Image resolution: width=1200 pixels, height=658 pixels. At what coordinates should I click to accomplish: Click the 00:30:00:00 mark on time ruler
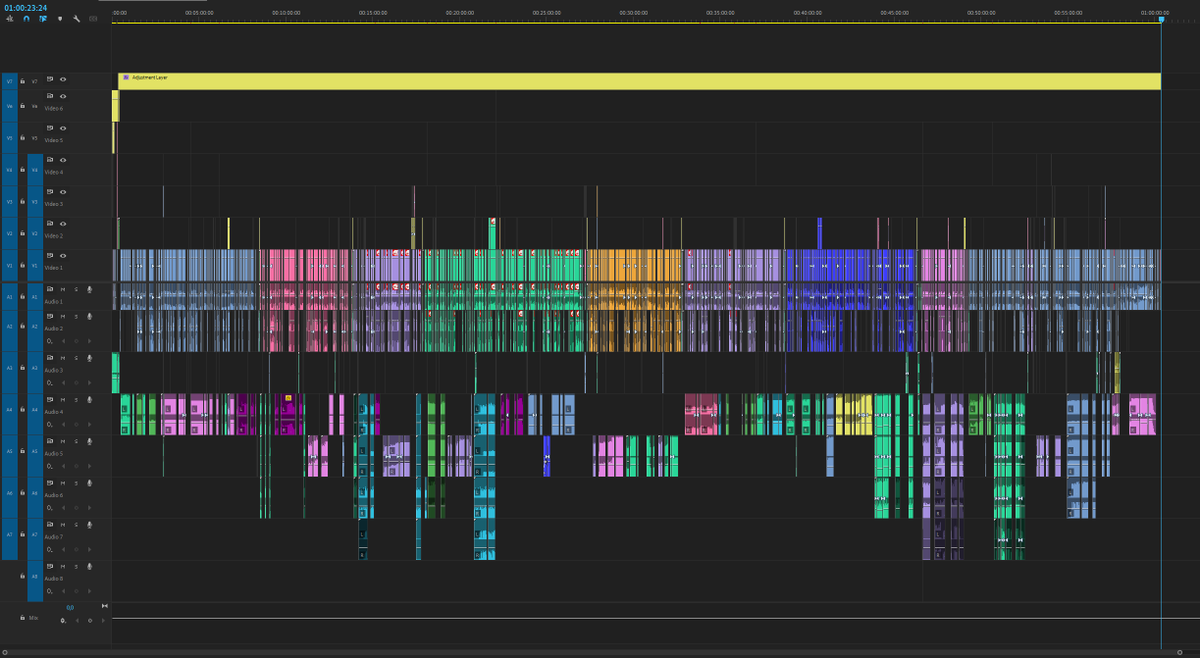click(633, 13)
